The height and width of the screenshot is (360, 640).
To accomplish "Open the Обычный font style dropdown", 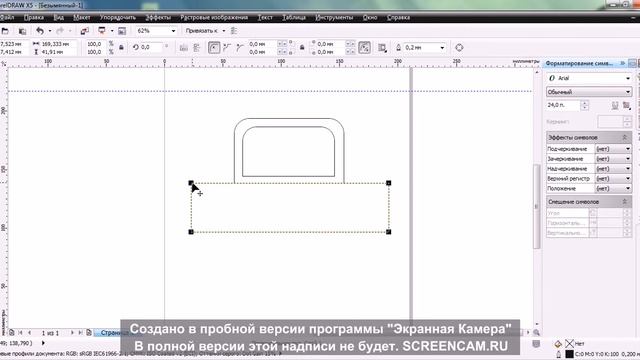I will [589, 92].
